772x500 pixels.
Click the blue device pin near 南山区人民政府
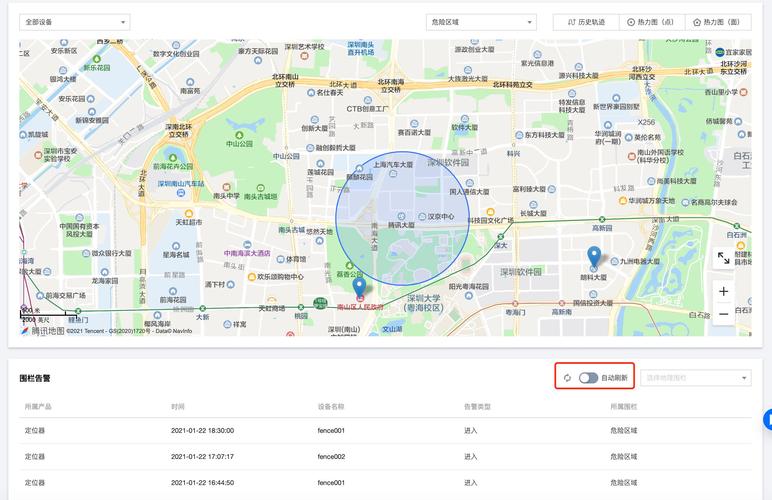tap(360, 287)
